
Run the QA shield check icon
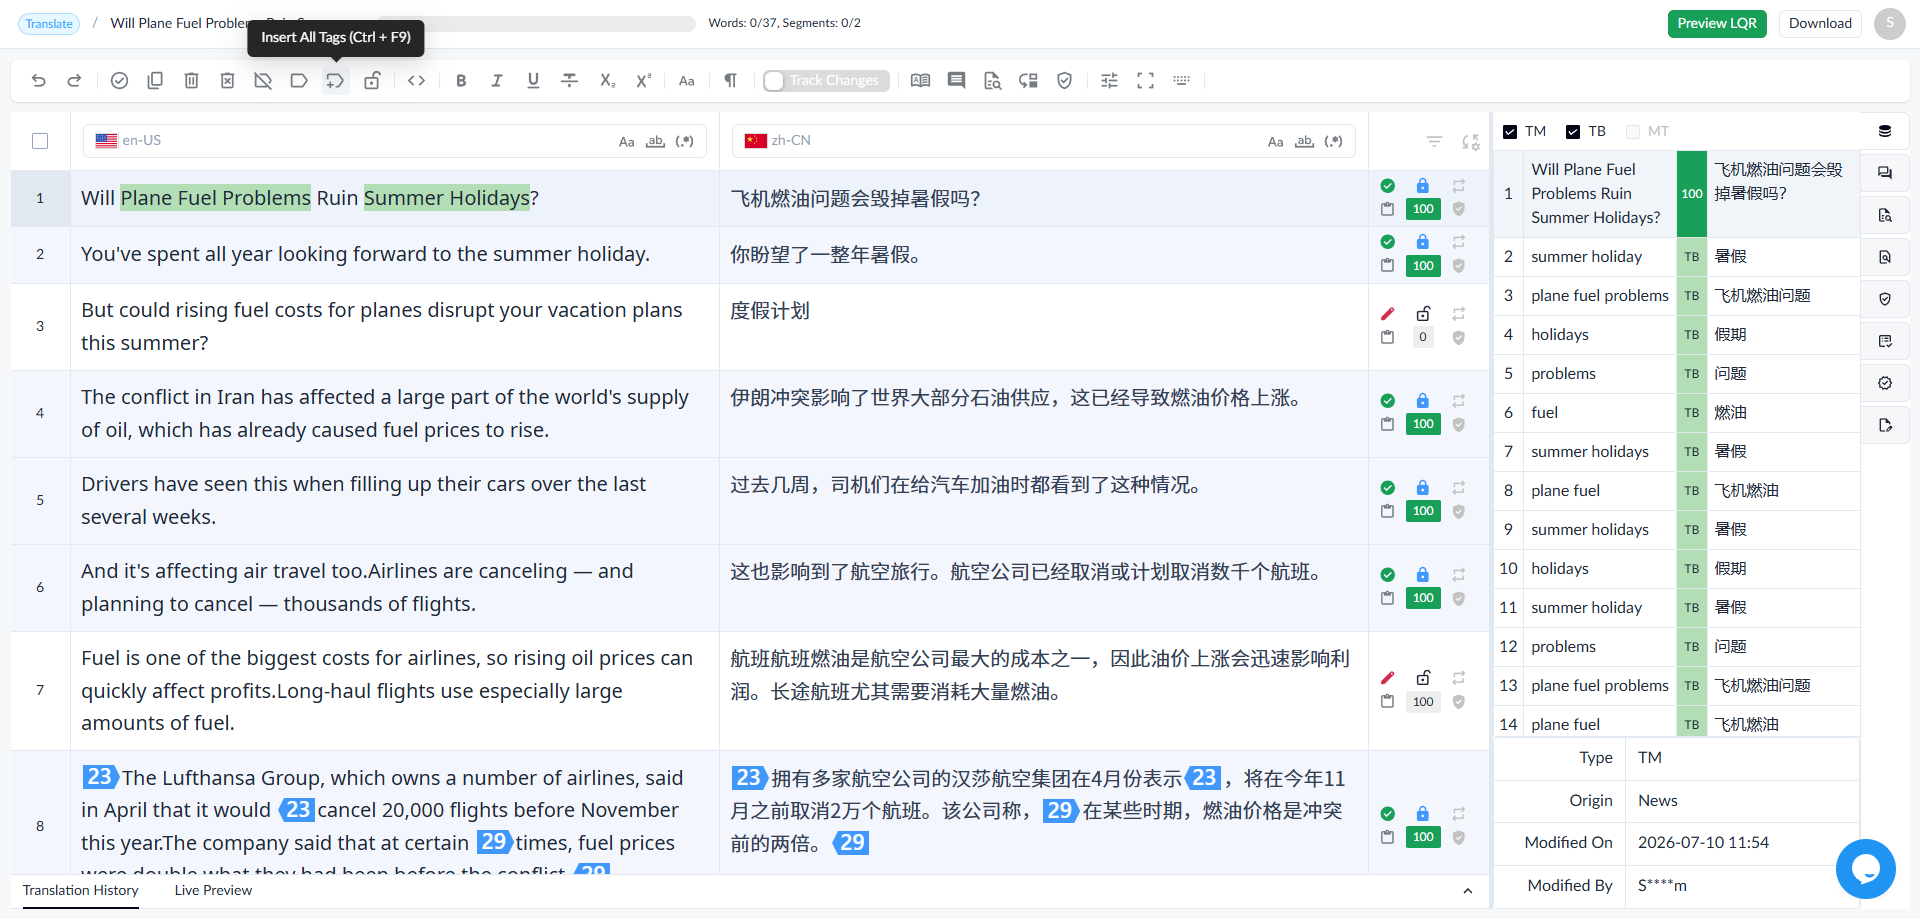[1065, 81]
